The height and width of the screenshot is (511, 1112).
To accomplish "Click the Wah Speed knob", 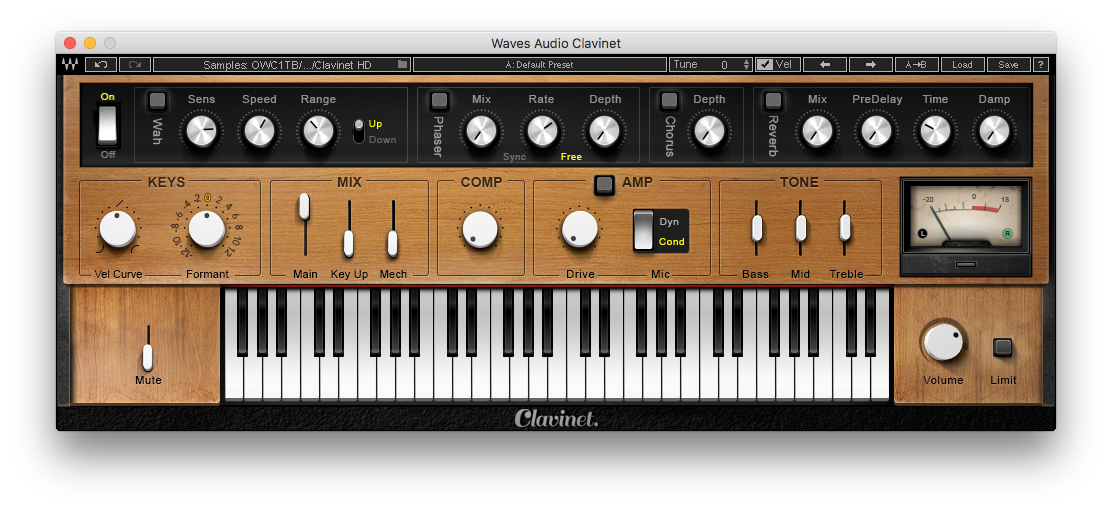I will coord(260,131).
